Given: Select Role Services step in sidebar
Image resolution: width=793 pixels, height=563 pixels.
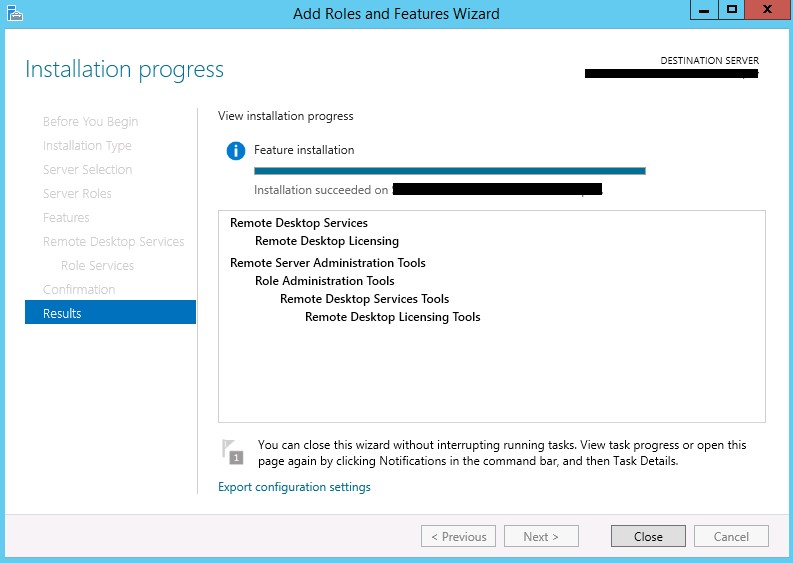Looking at the screenshot, I should [x=97, y=266].
